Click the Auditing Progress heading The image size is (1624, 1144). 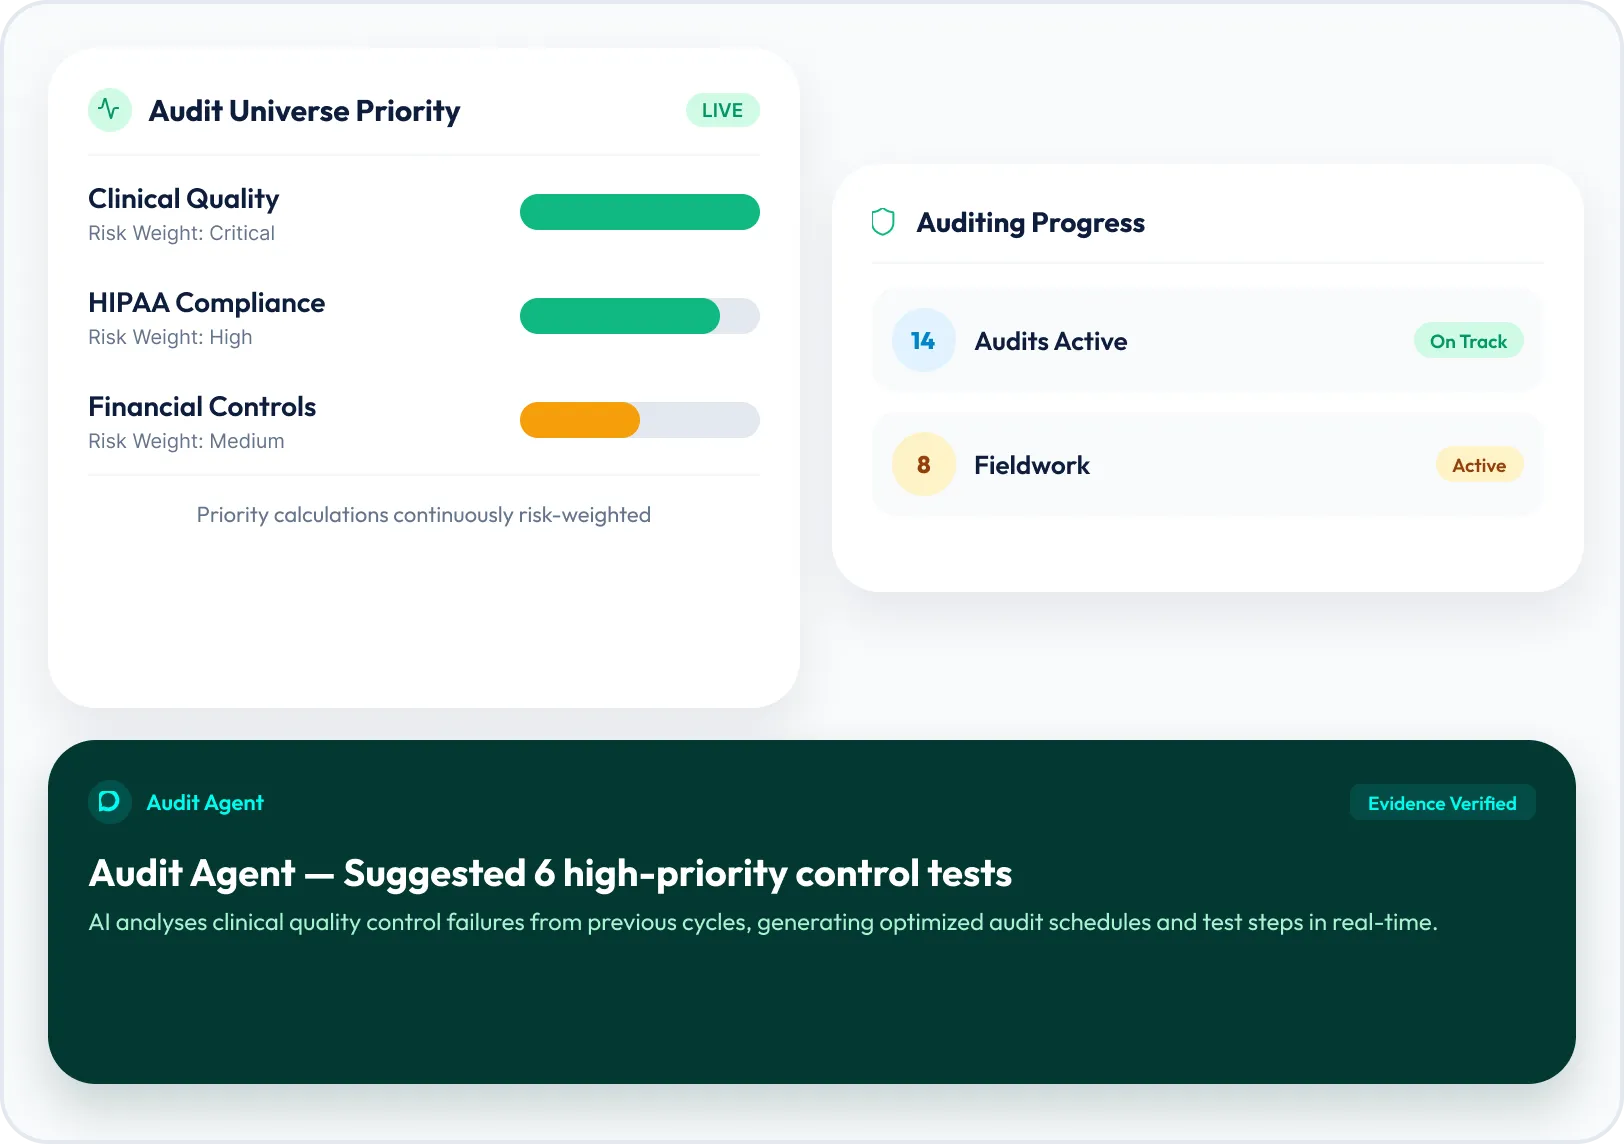1030,223
